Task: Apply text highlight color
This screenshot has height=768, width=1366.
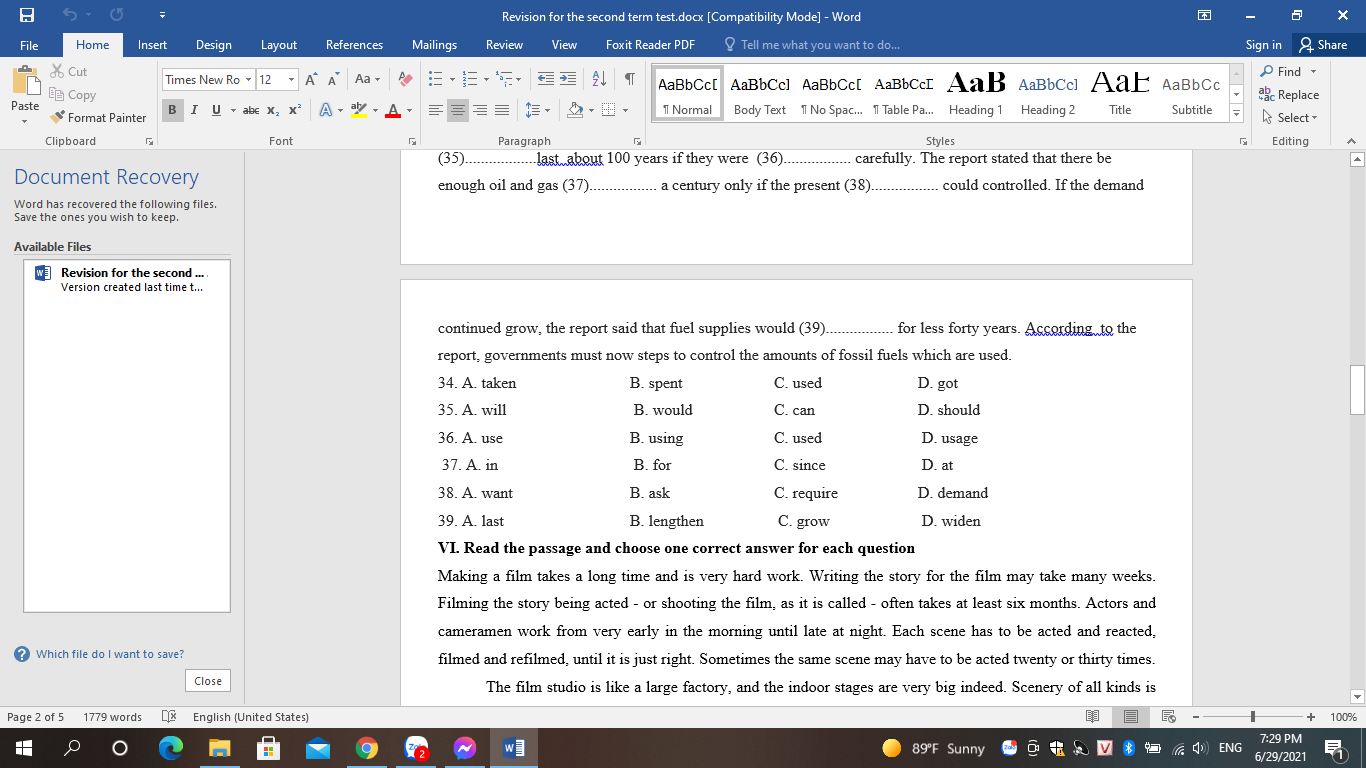Action: 357,110
